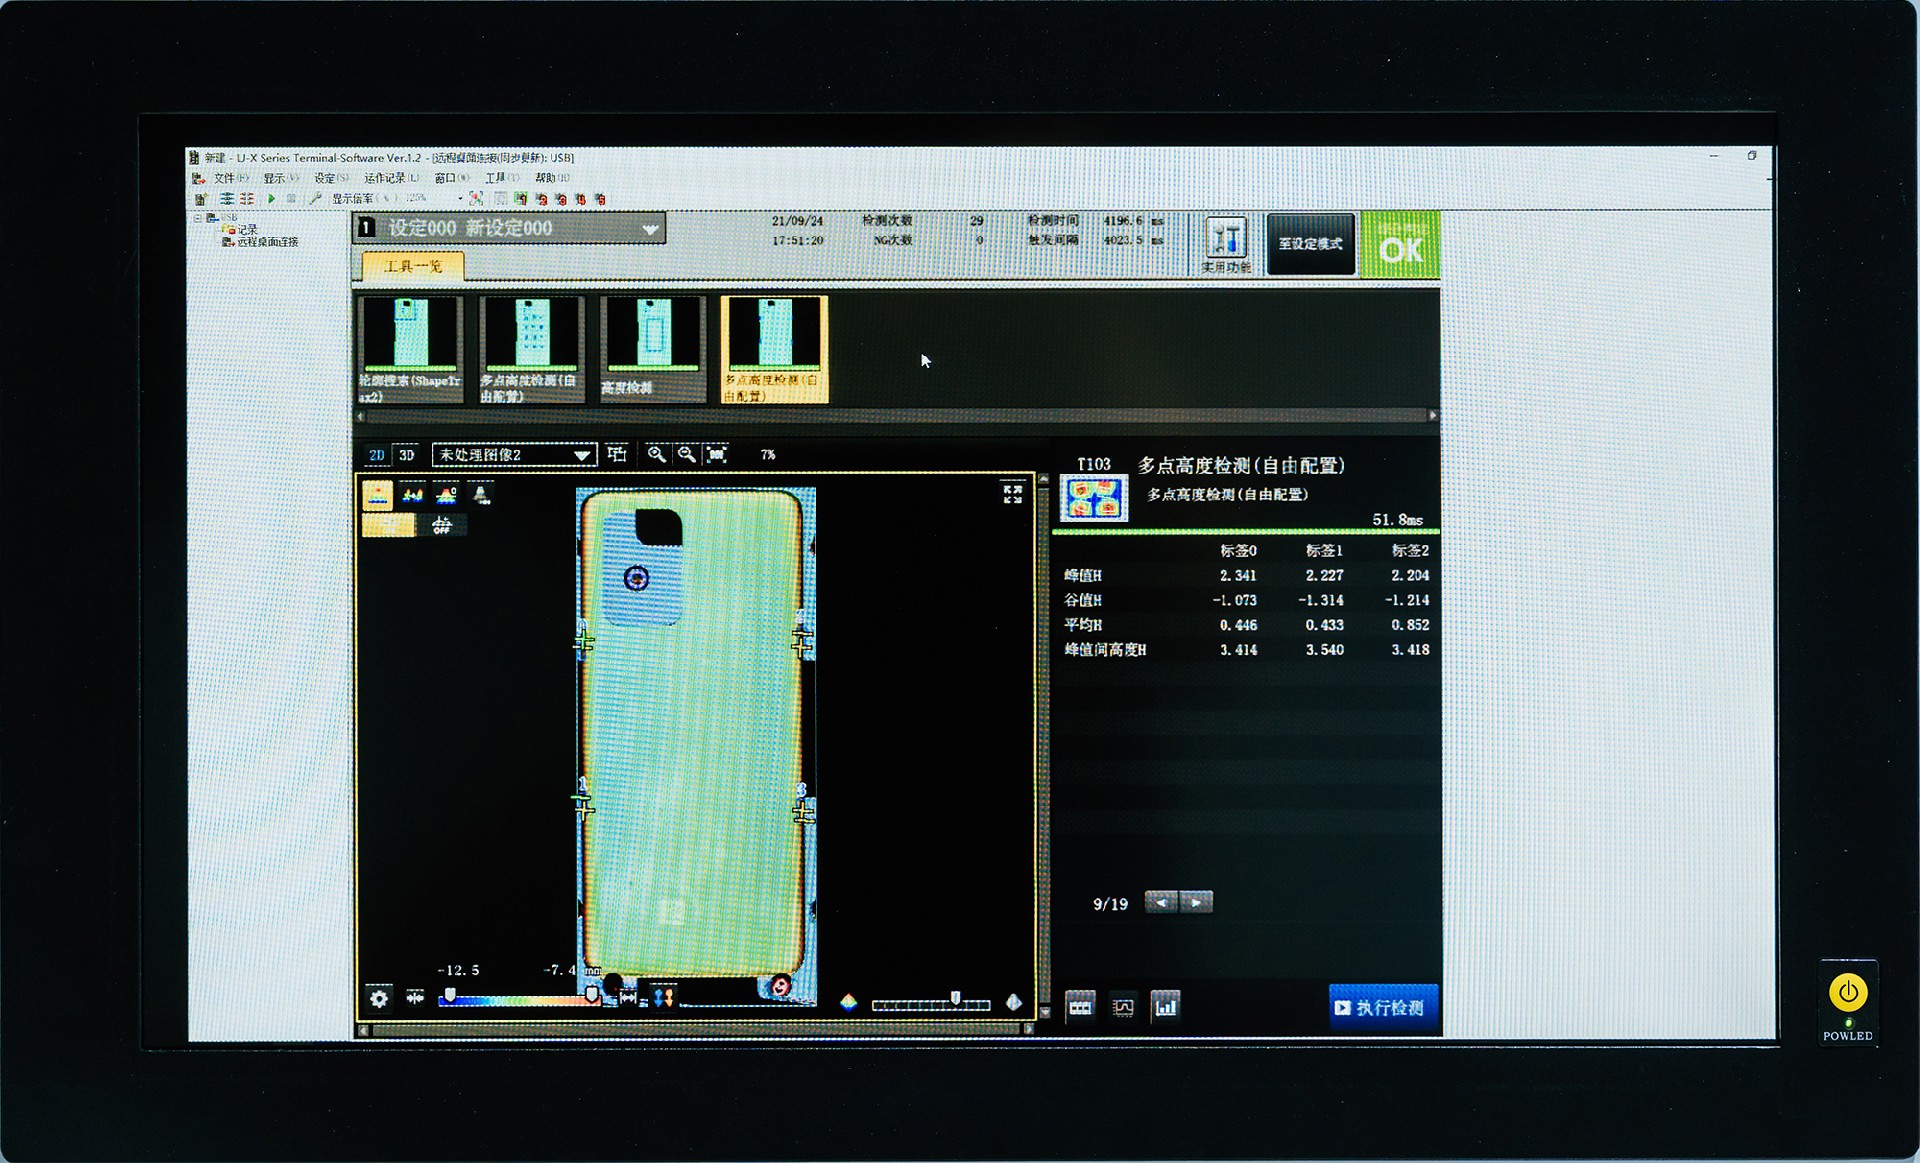Screen dimensions: 1920x1163
Task: Click the filmstrip results view icon
Action: point(1080,1006)
